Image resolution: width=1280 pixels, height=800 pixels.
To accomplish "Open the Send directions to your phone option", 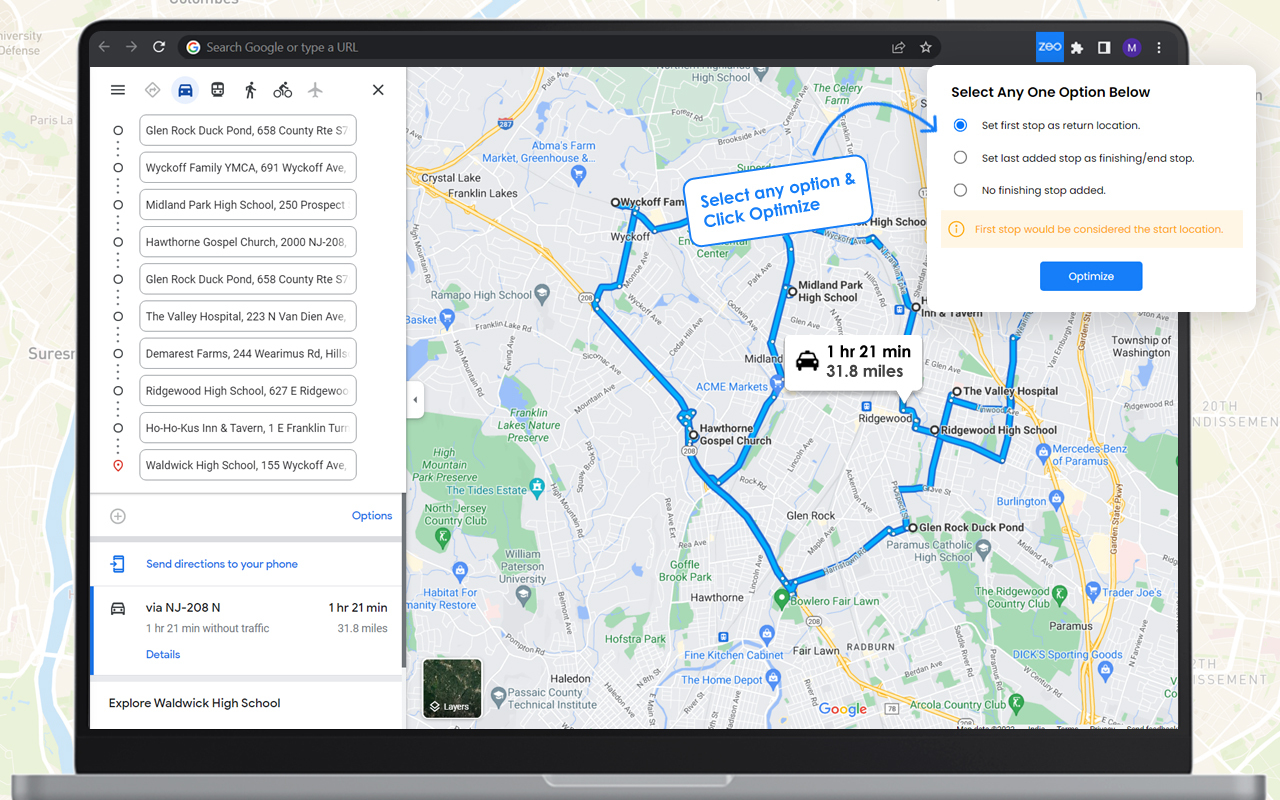I will coord(222,563).
